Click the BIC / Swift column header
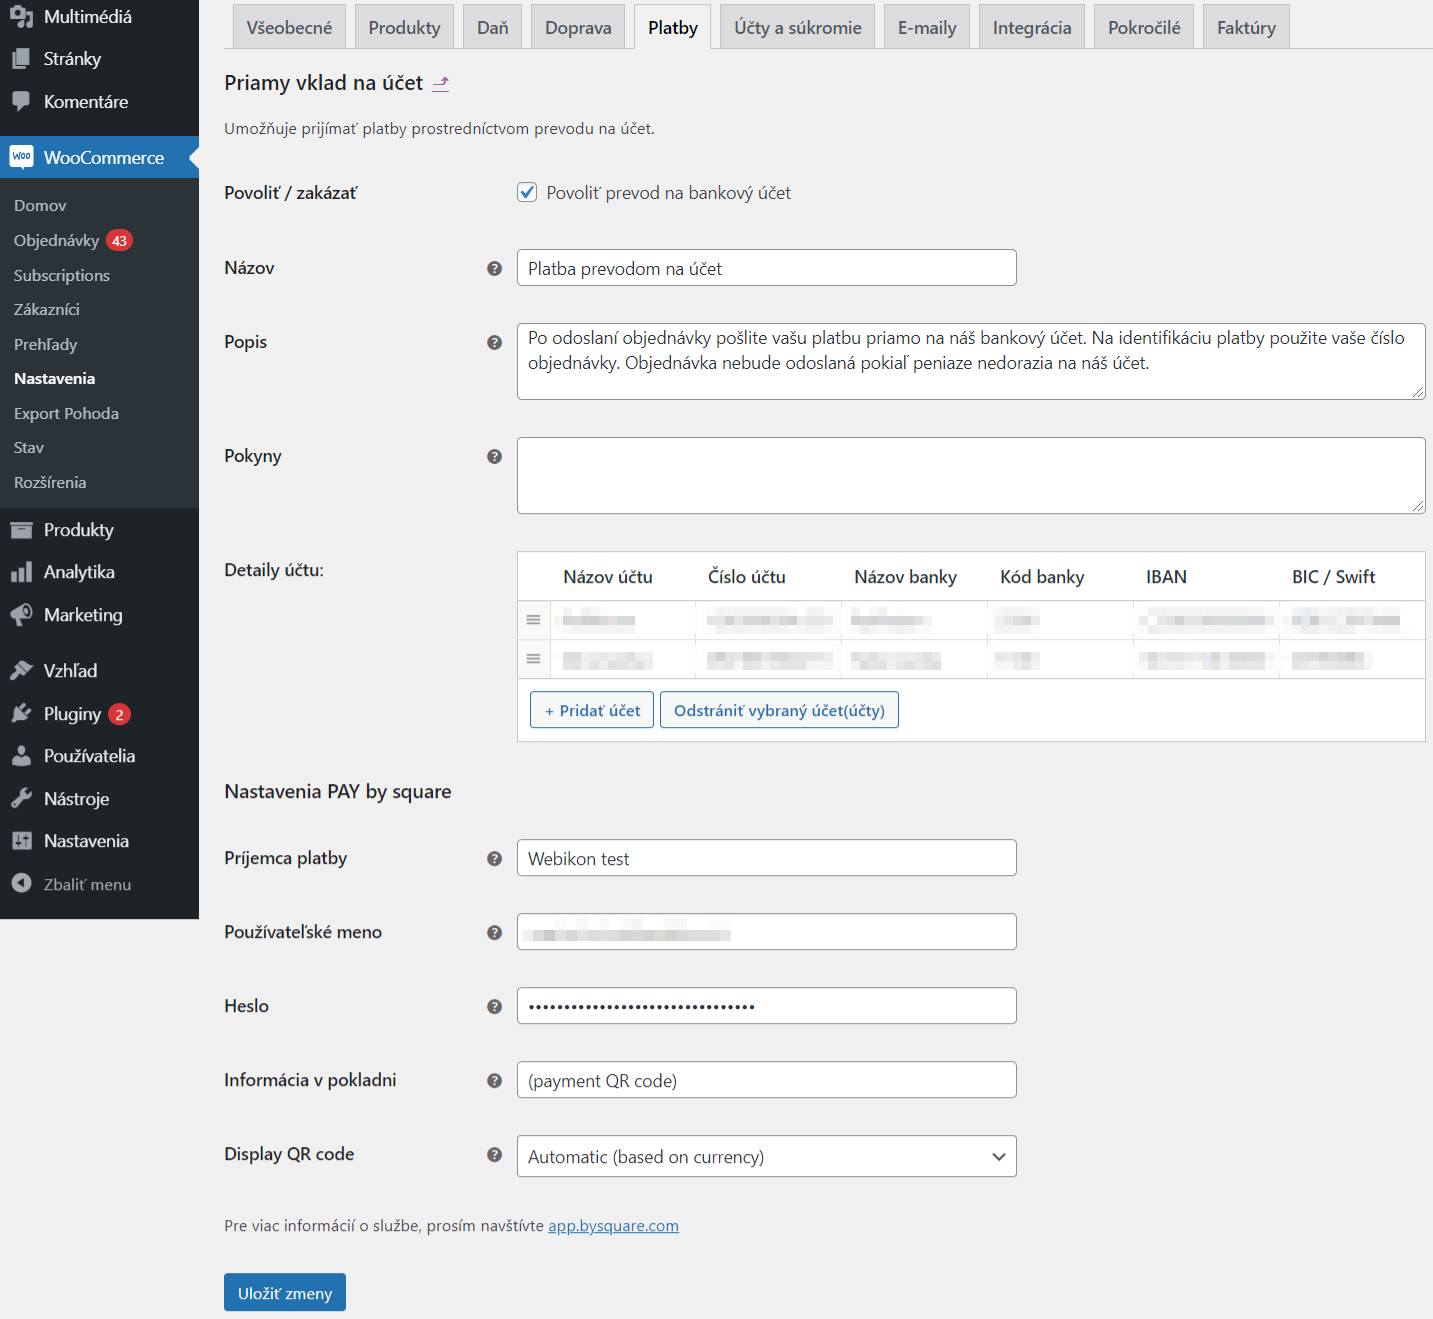 [1333, 577]
